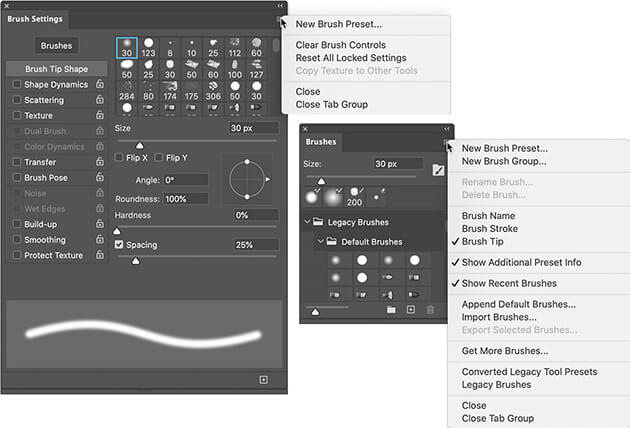Click the lock icon next to Smoothing

pos(100,240)
